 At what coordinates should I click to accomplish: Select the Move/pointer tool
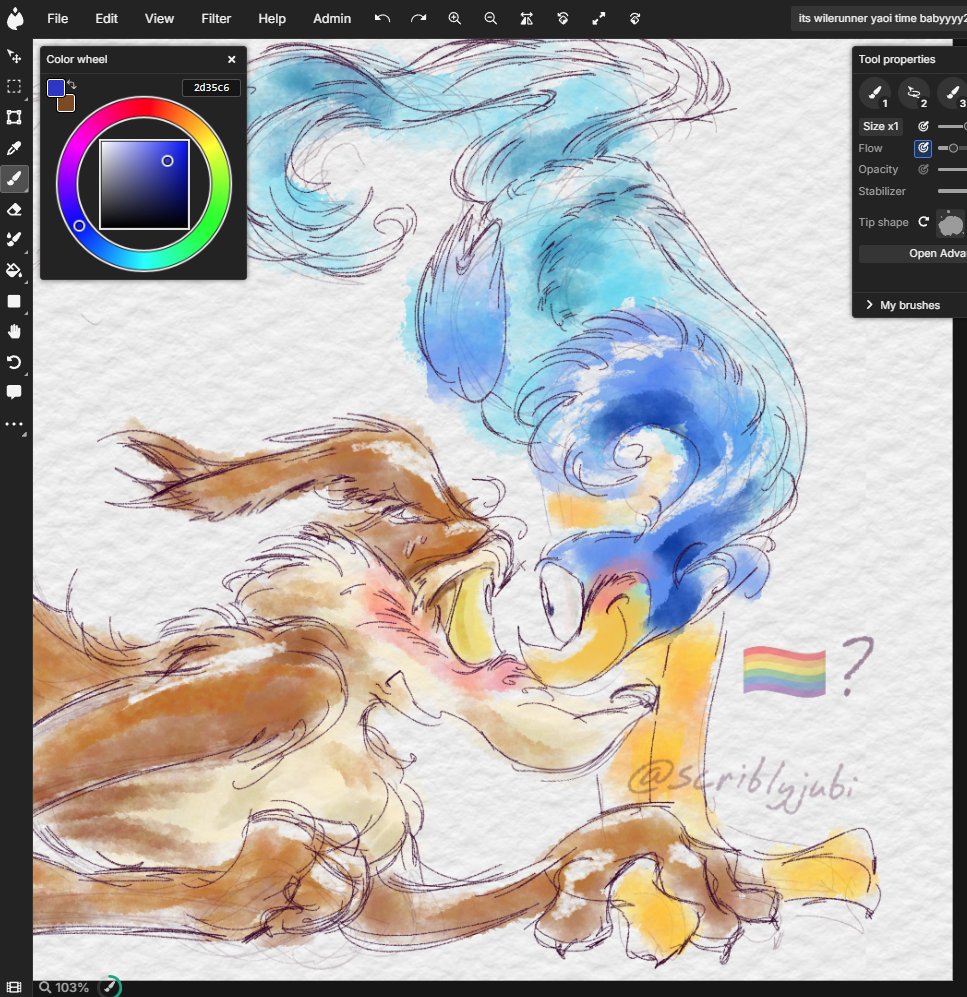click(x=14, y=57)
